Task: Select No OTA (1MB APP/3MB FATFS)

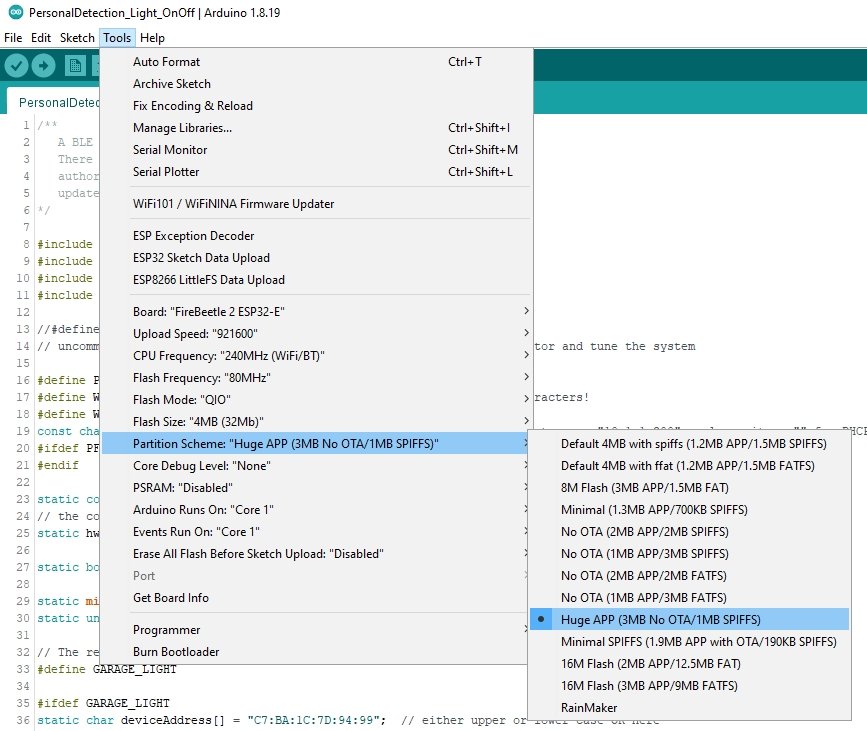Action: click(690, 598)
